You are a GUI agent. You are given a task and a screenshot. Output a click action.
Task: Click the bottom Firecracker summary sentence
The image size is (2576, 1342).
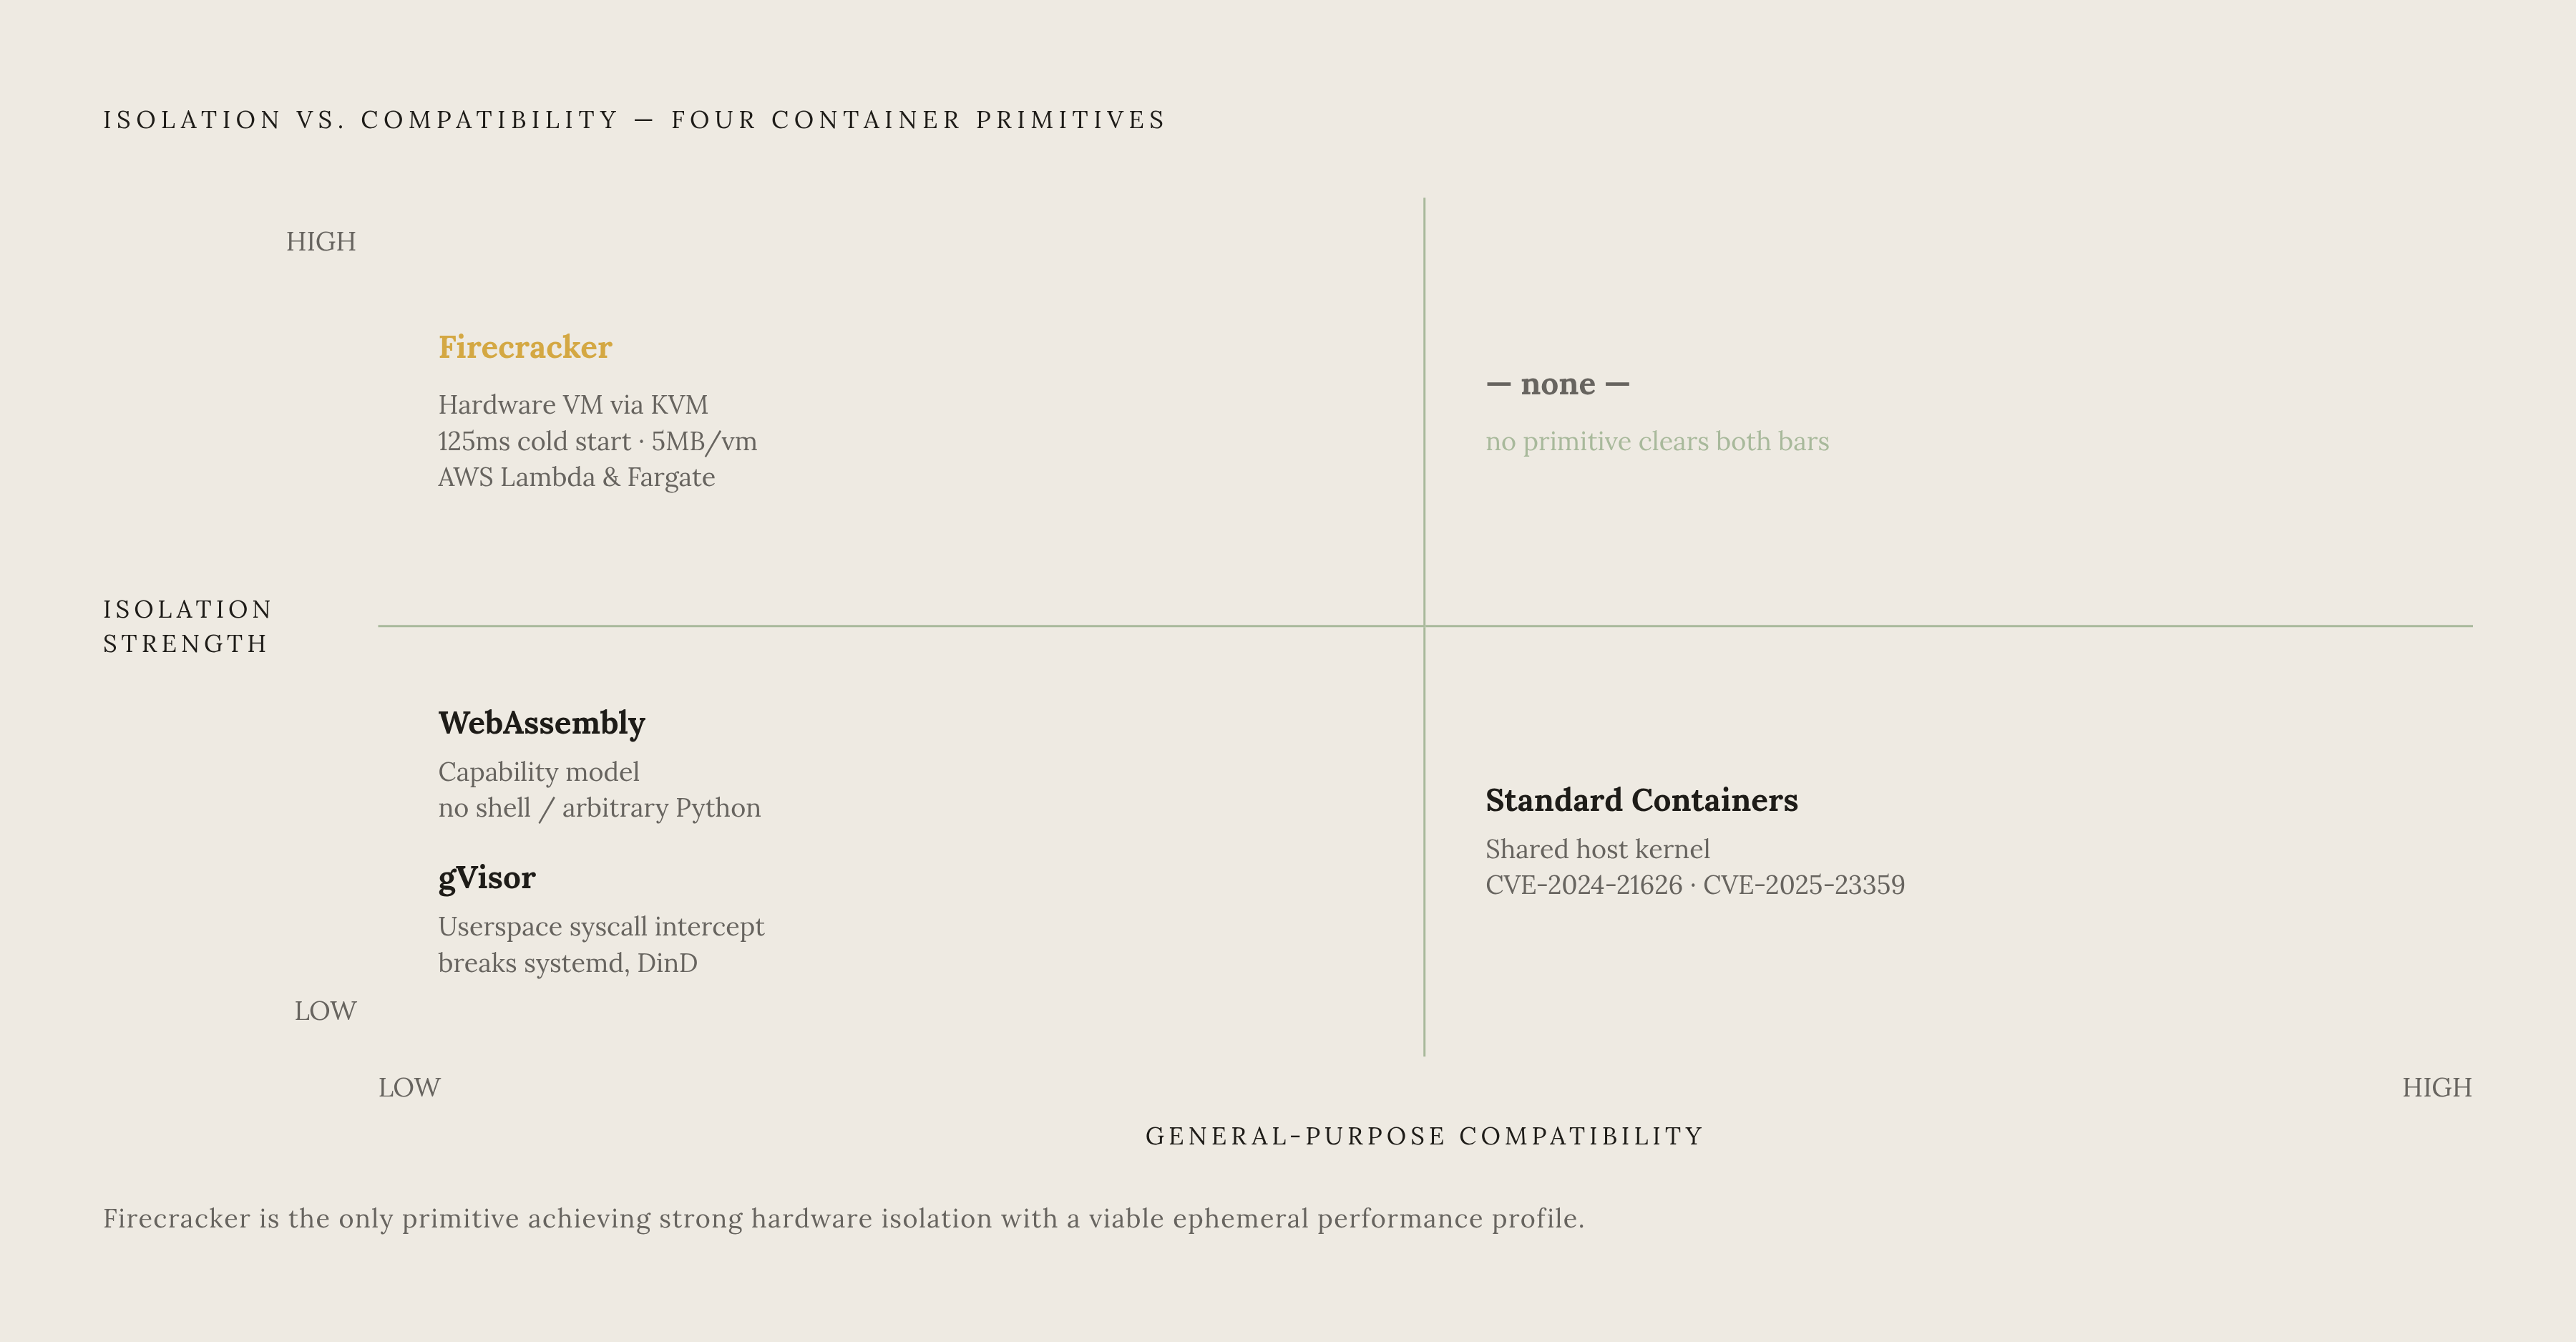click(x=844, y=1219)
